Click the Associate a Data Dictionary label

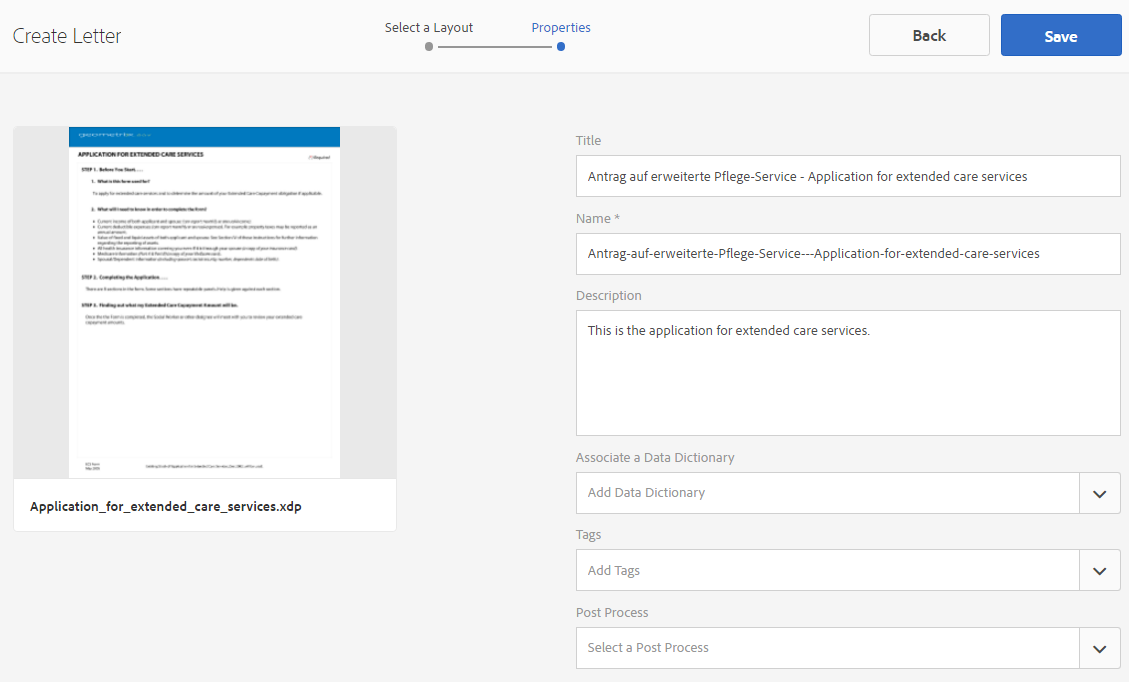tap(655, 458)
